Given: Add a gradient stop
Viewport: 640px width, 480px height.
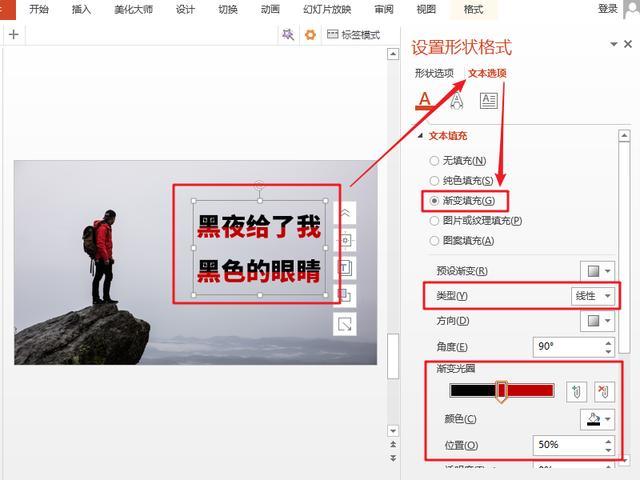Looking at the screenshot, I should click(576, 392).
